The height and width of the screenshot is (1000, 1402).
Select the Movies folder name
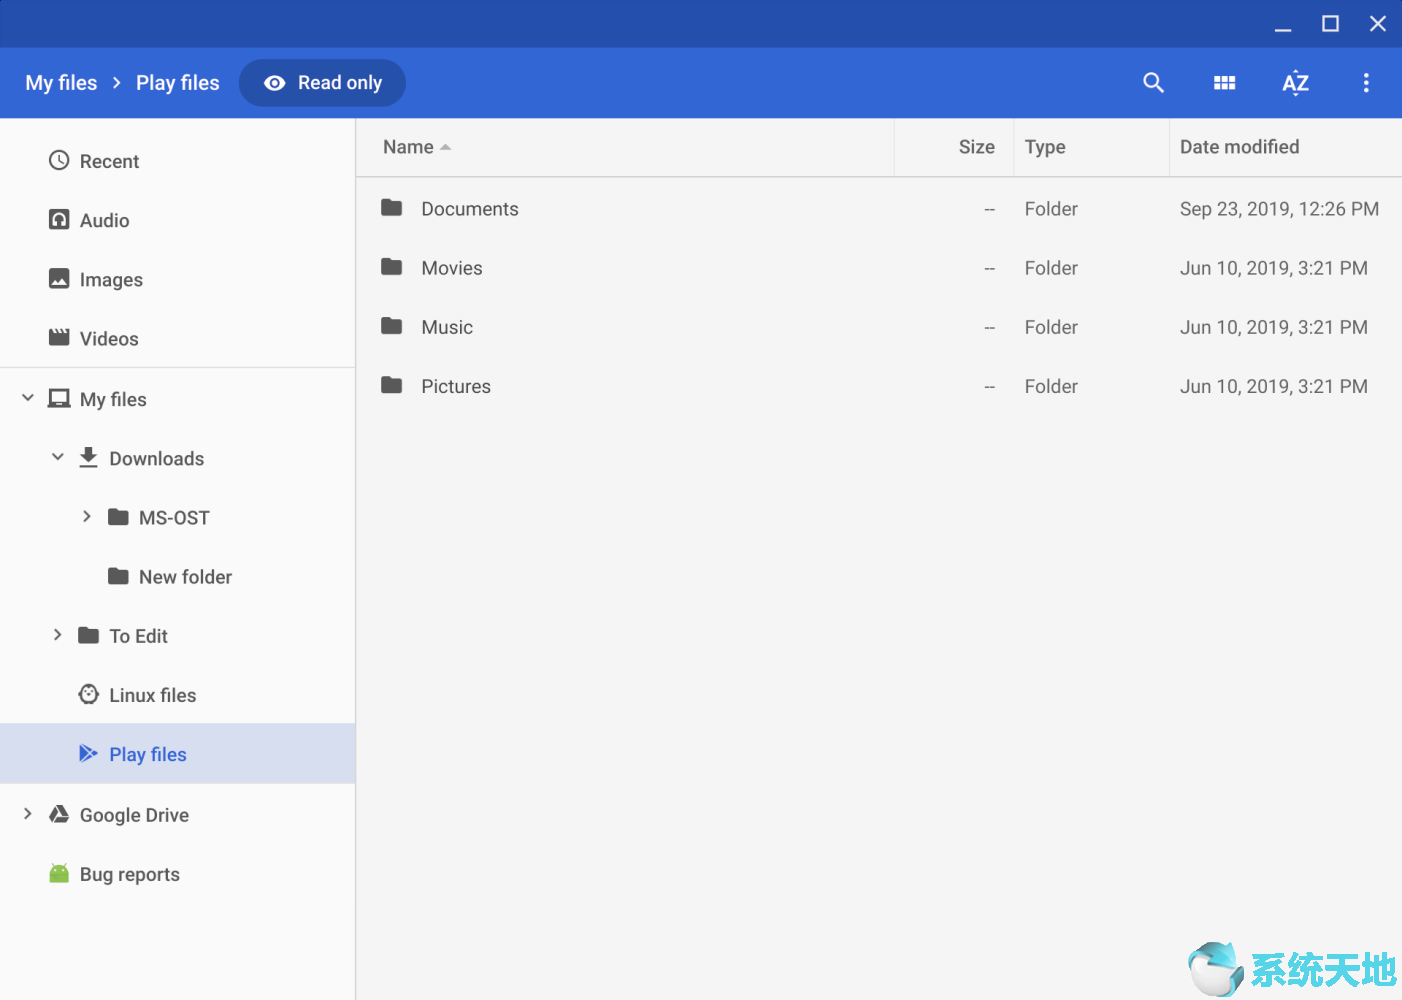(452, 268)
